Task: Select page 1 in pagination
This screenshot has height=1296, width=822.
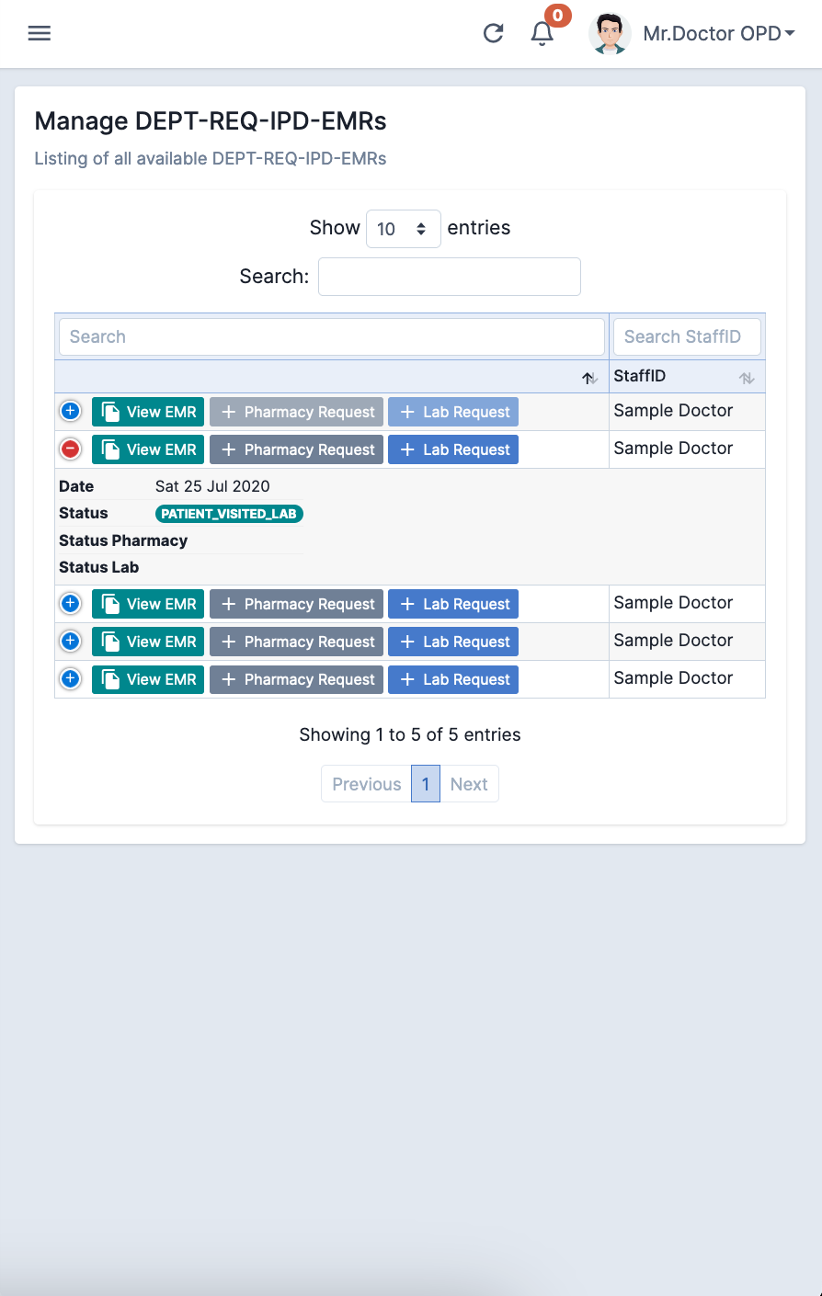Action: point(425,784)
